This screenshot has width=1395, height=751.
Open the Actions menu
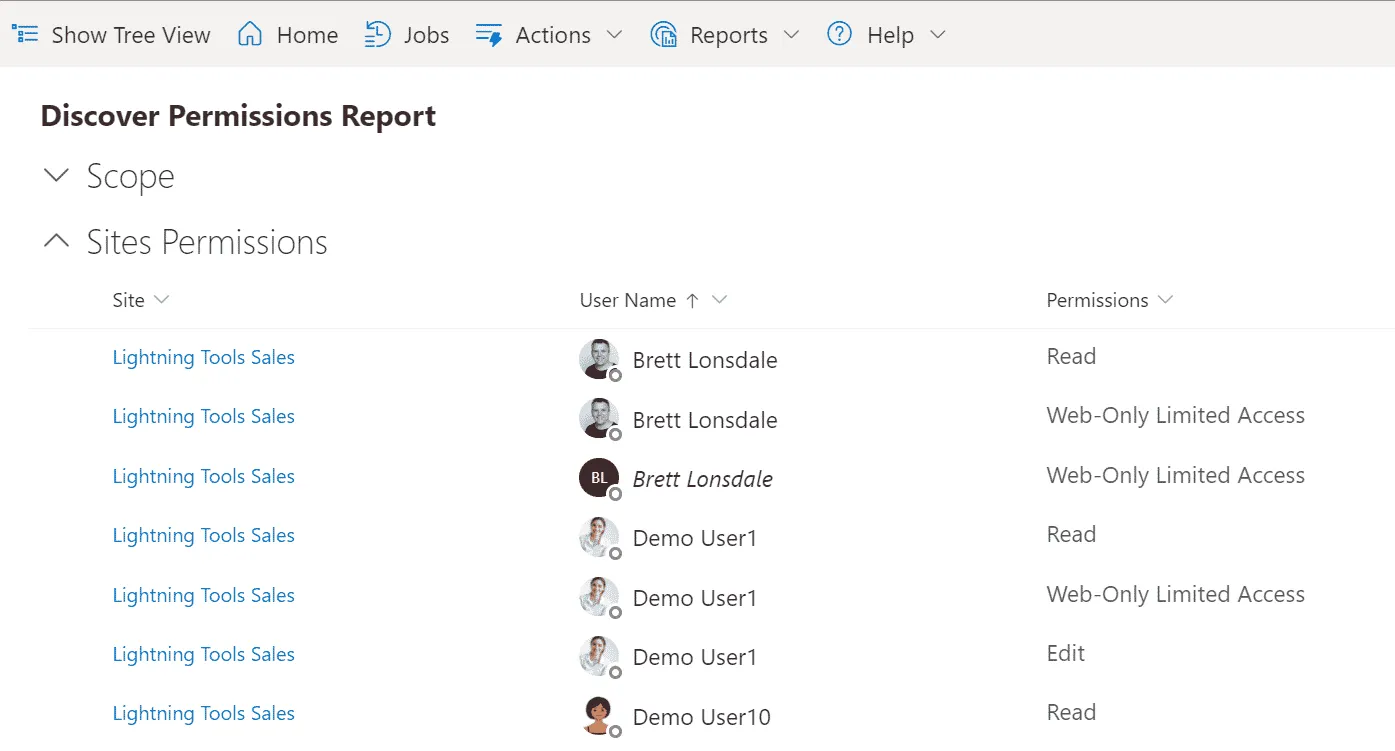(x=551, y=34)
